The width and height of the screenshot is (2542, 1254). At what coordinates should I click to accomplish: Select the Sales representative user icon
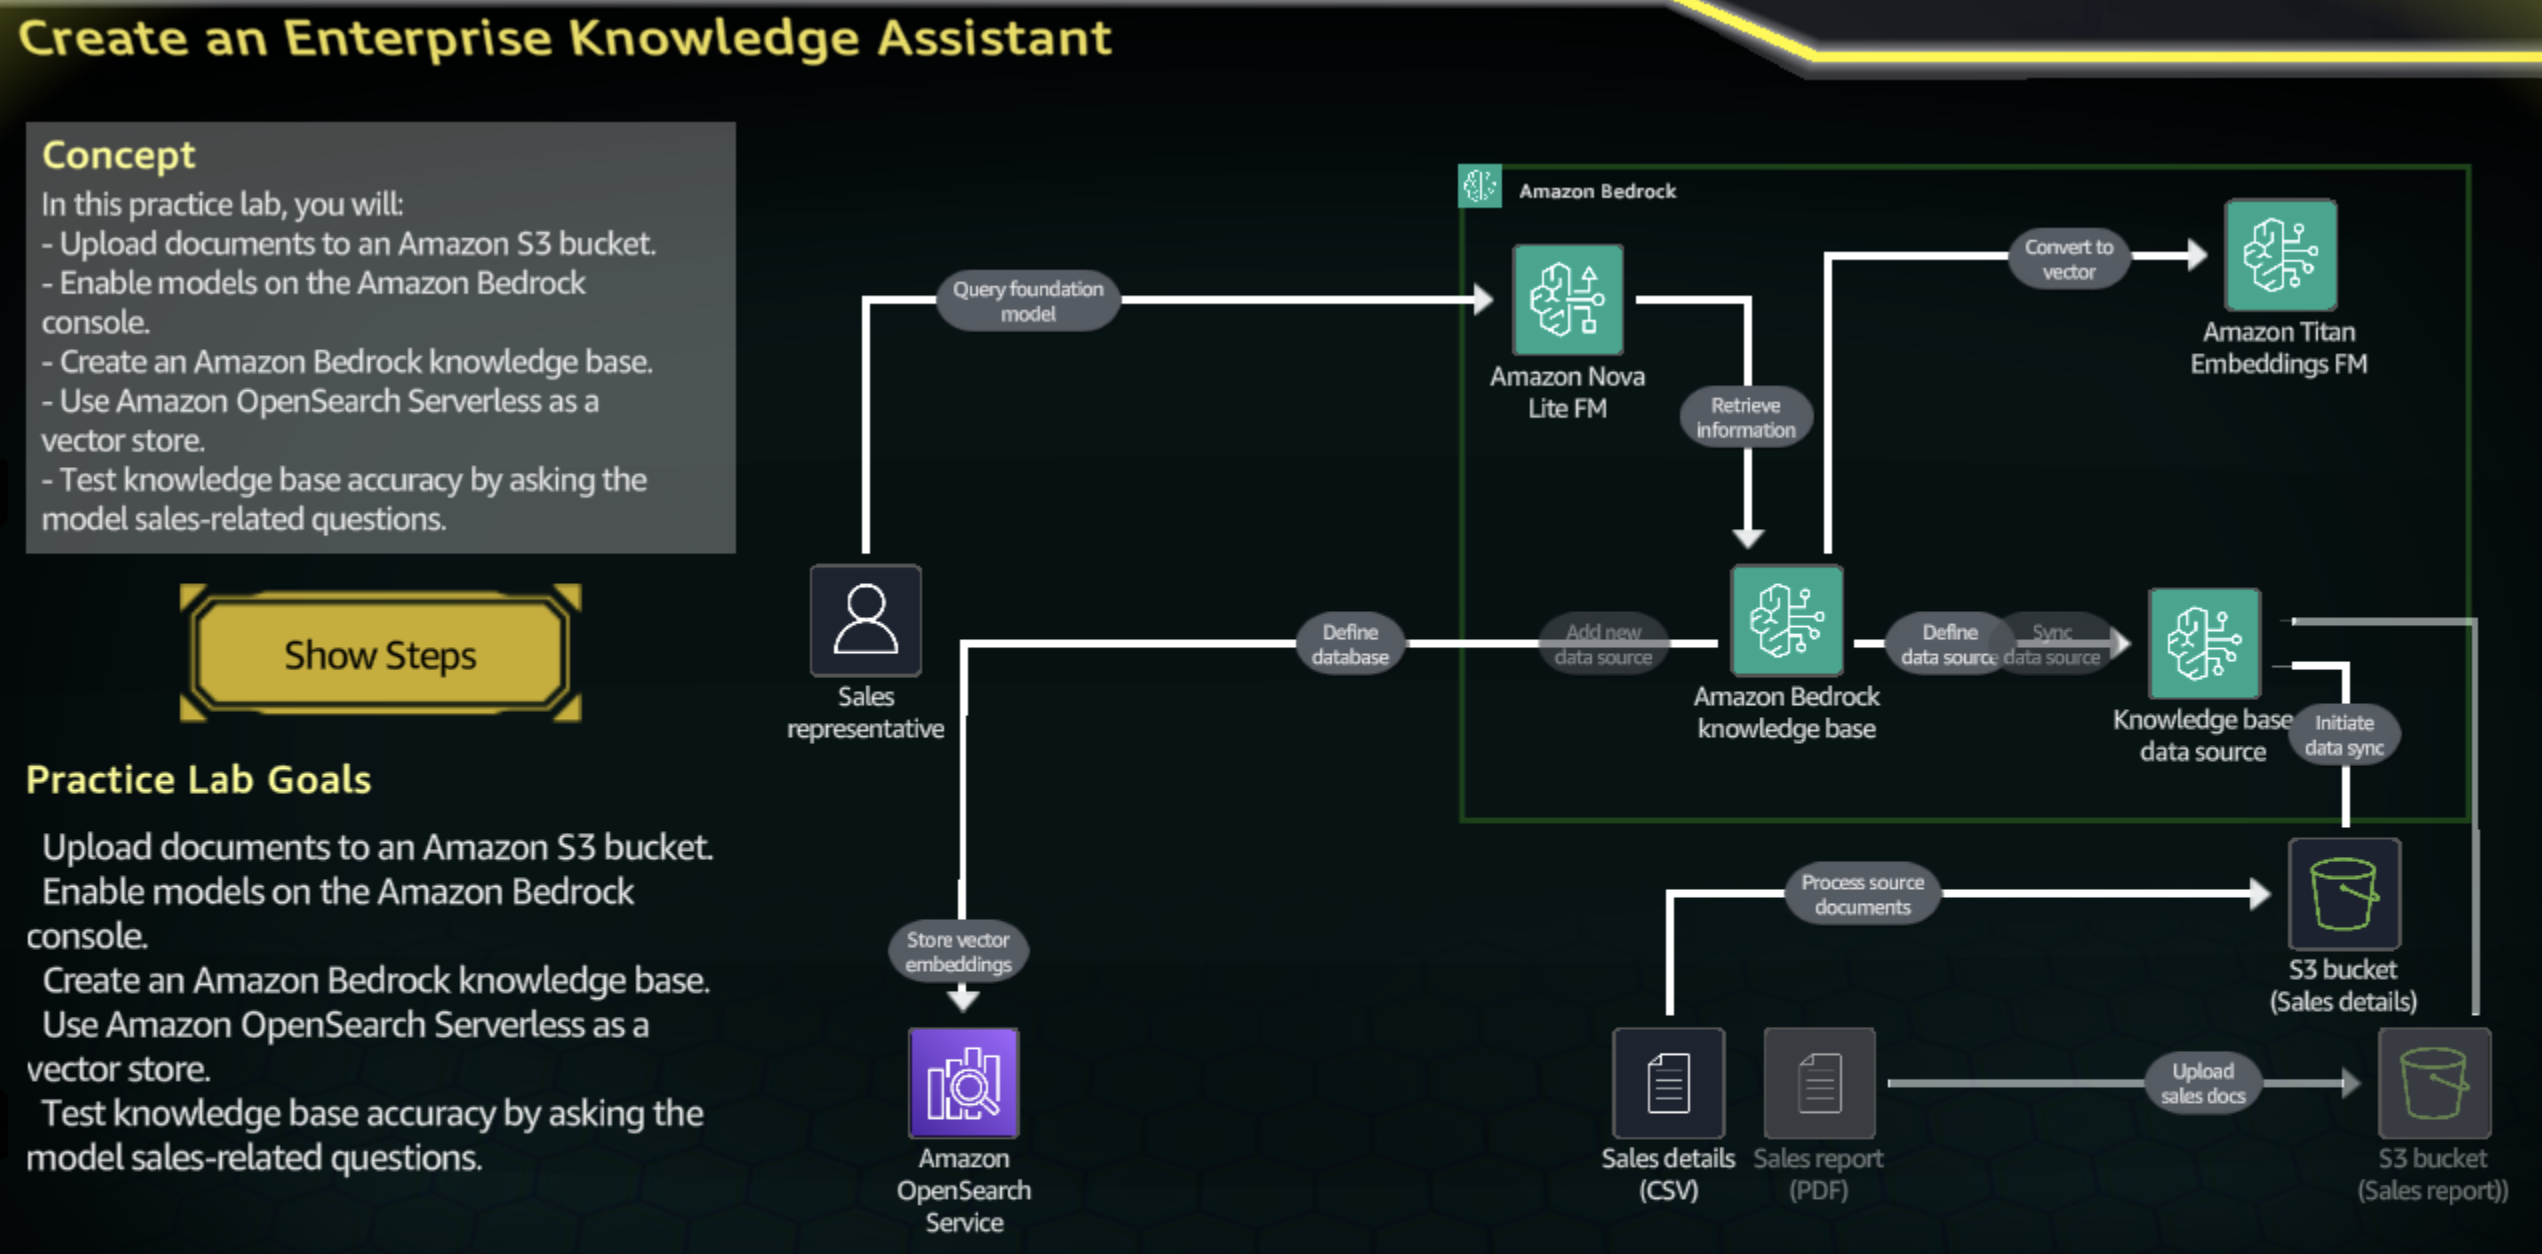click(x=865, y=620)
